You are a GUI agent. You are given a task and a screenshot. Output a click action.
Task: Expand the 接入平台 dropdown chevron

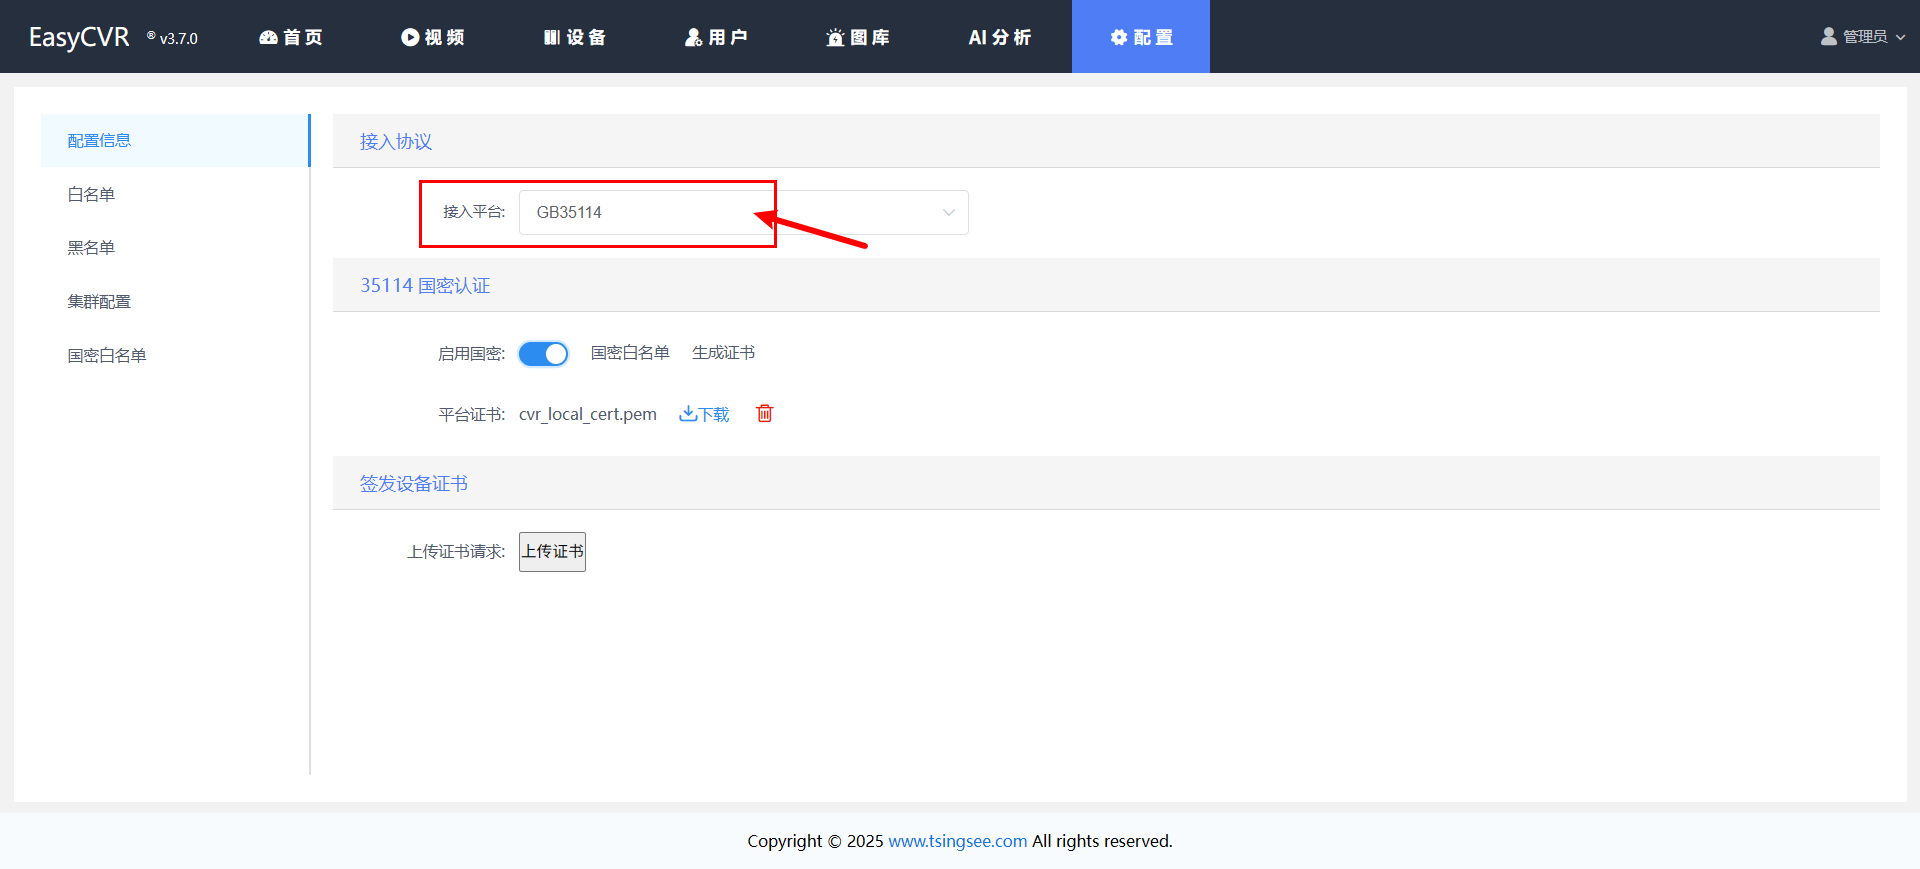tap(948, 212)
